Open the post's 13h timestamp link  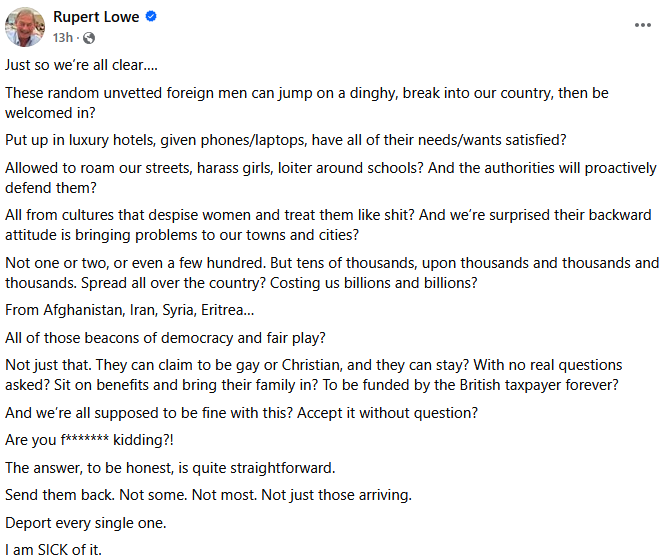click(x=62, y=37)
